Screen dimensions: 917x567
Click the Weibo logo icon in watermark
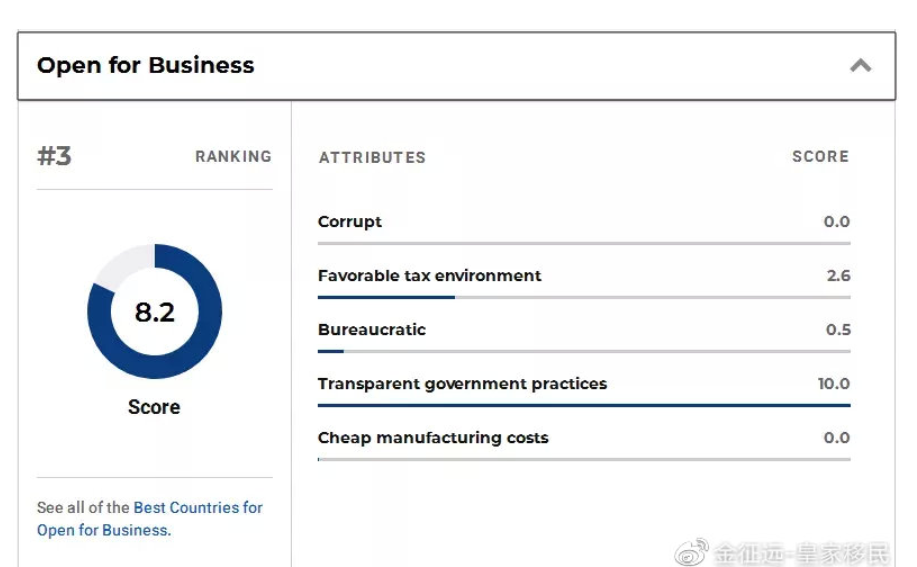click(x=691, y=551)
